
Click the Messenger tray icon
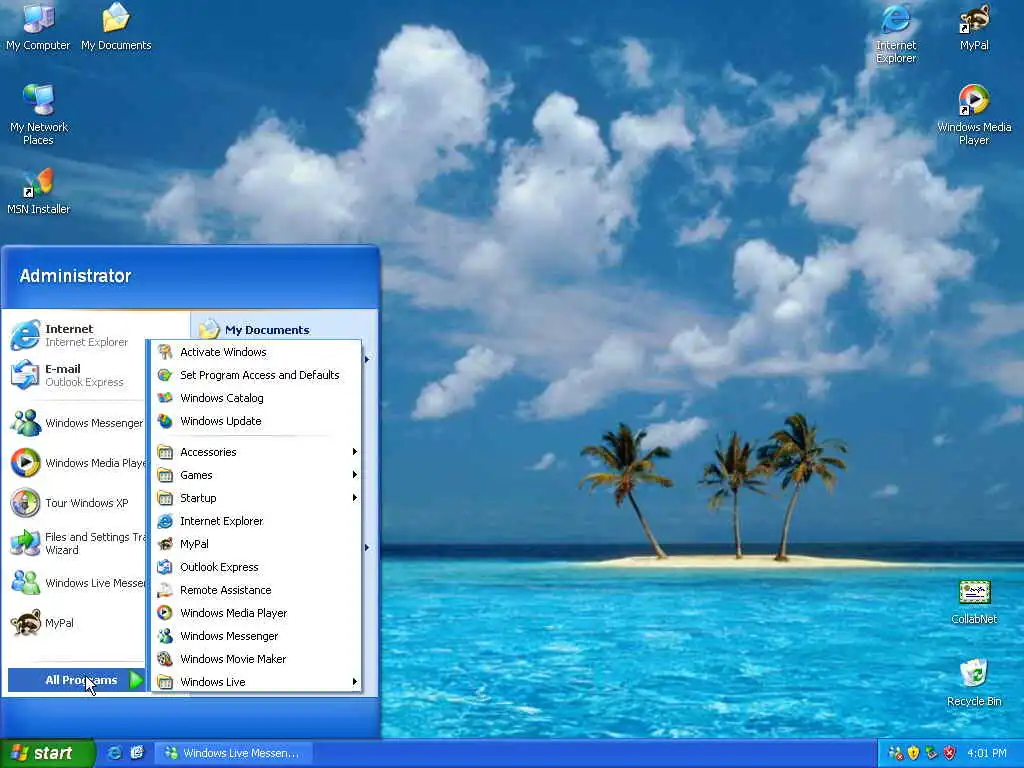pyautogui.click(x=895, y=753)
